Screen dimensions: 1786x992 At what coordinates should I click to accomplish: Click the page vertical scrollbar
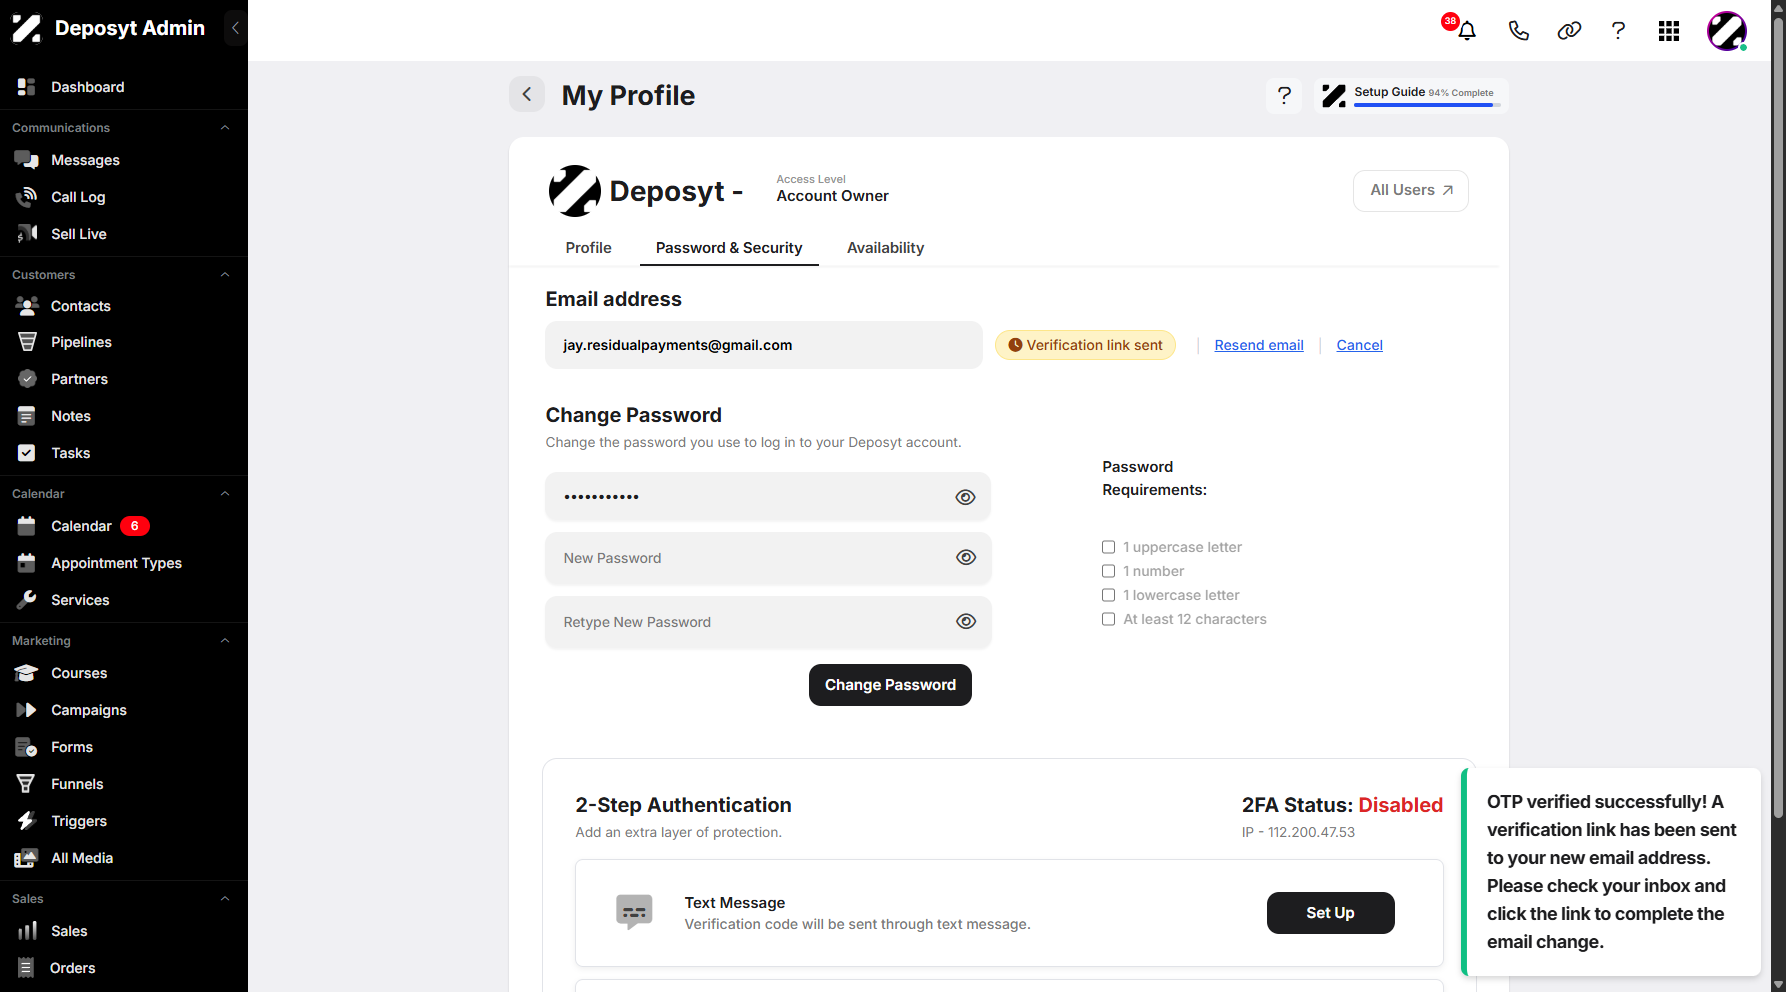[1778, 420]
